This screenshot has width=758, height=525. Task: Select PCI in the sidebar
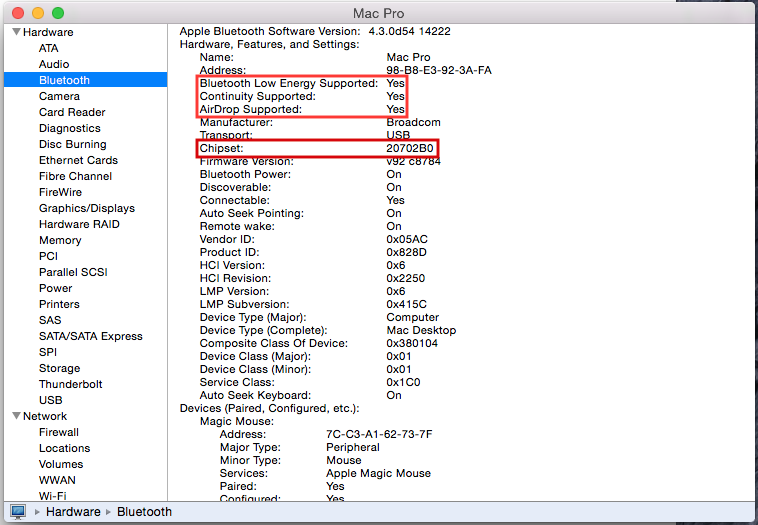tap(48, 256)
